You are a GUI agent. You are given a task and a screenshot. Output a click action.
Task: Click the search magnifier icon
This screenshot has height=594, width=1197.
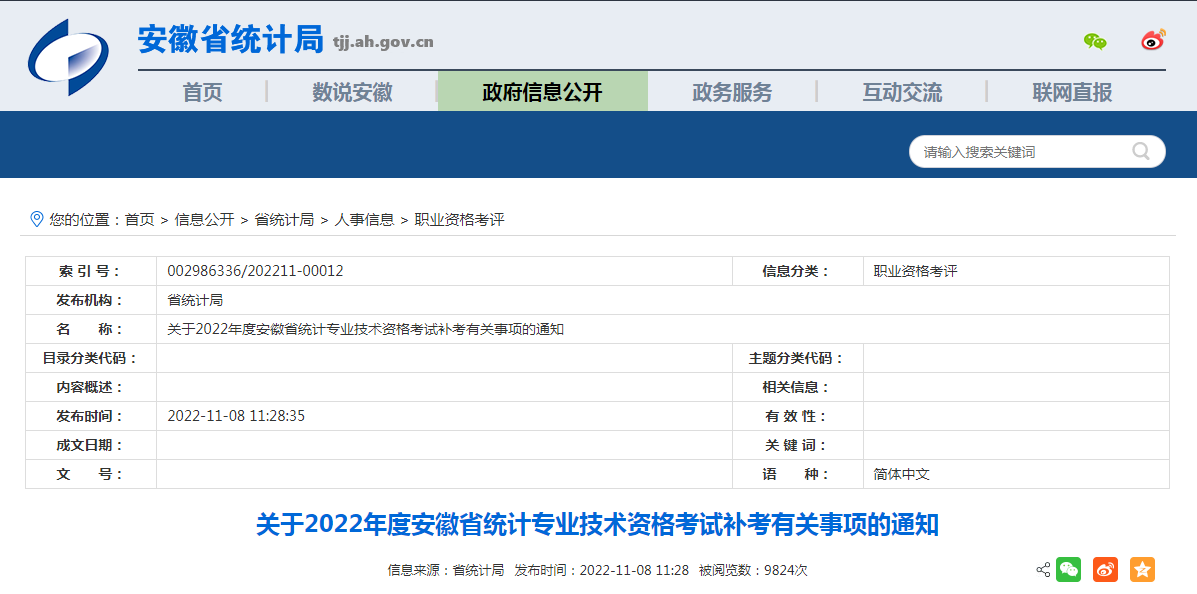click(1140, 151)
